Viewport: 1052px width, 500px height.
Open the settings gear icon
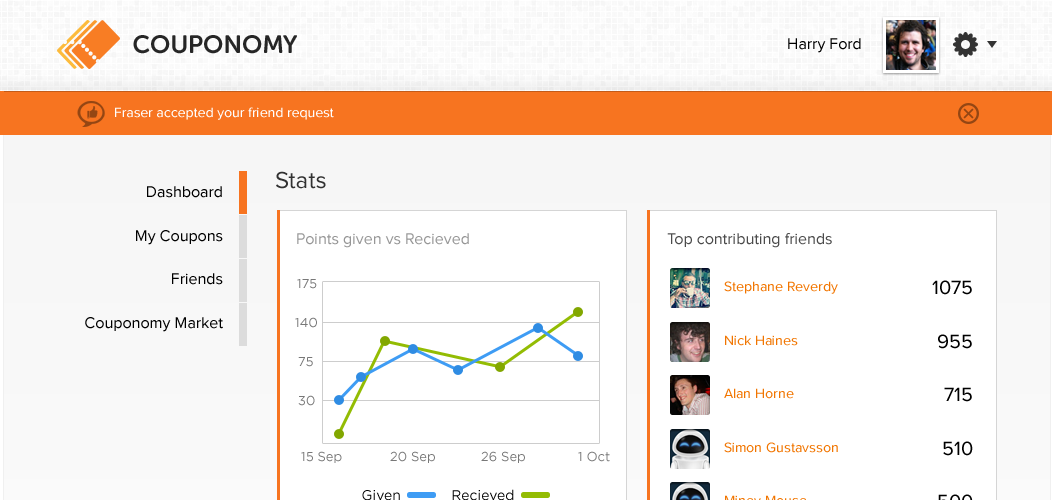point(965,44)
